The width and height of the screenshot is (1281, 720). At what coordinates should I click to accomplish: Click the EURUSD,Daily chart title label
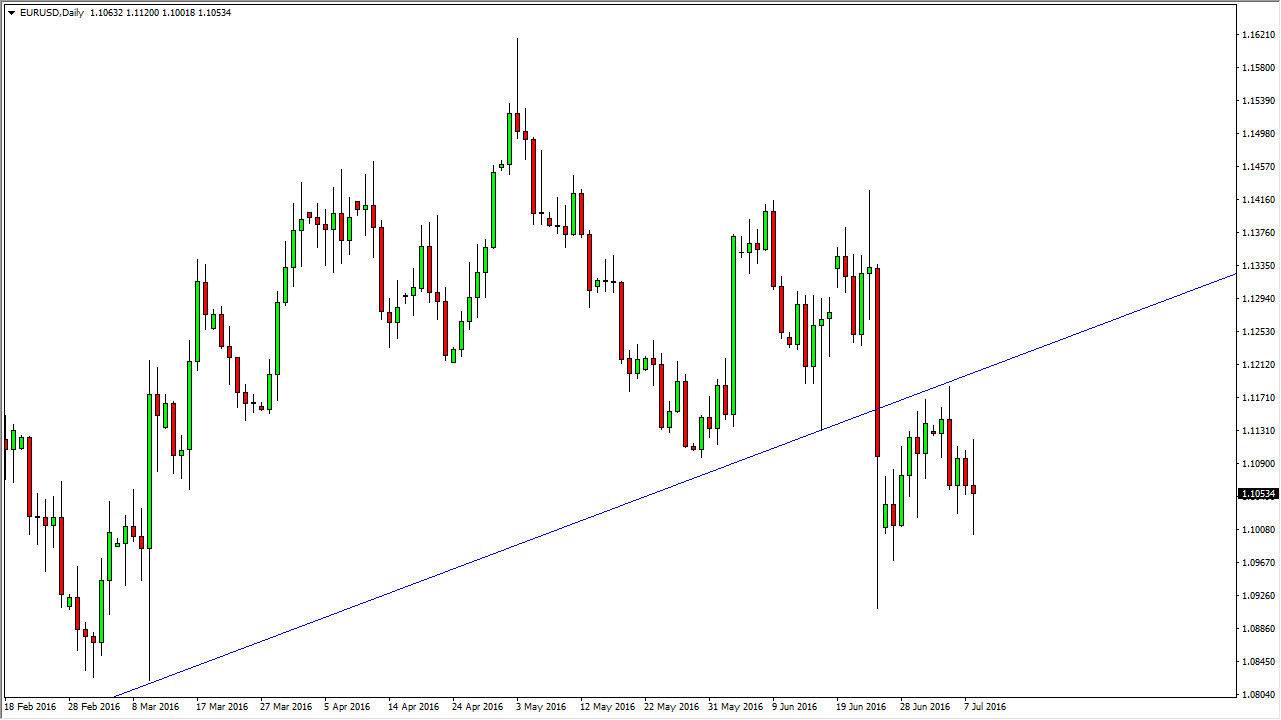pos(52,13)
